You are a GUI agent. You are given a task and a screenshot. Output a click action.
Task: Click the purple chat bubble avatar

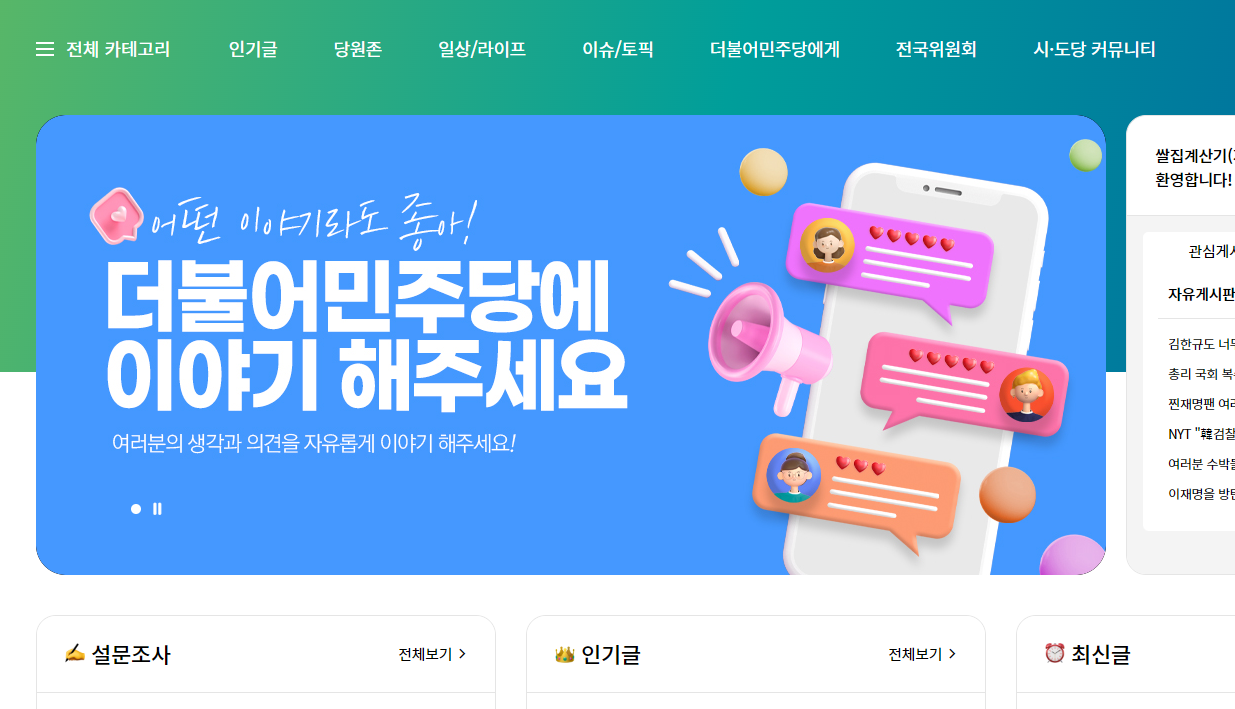coord(827,245)
